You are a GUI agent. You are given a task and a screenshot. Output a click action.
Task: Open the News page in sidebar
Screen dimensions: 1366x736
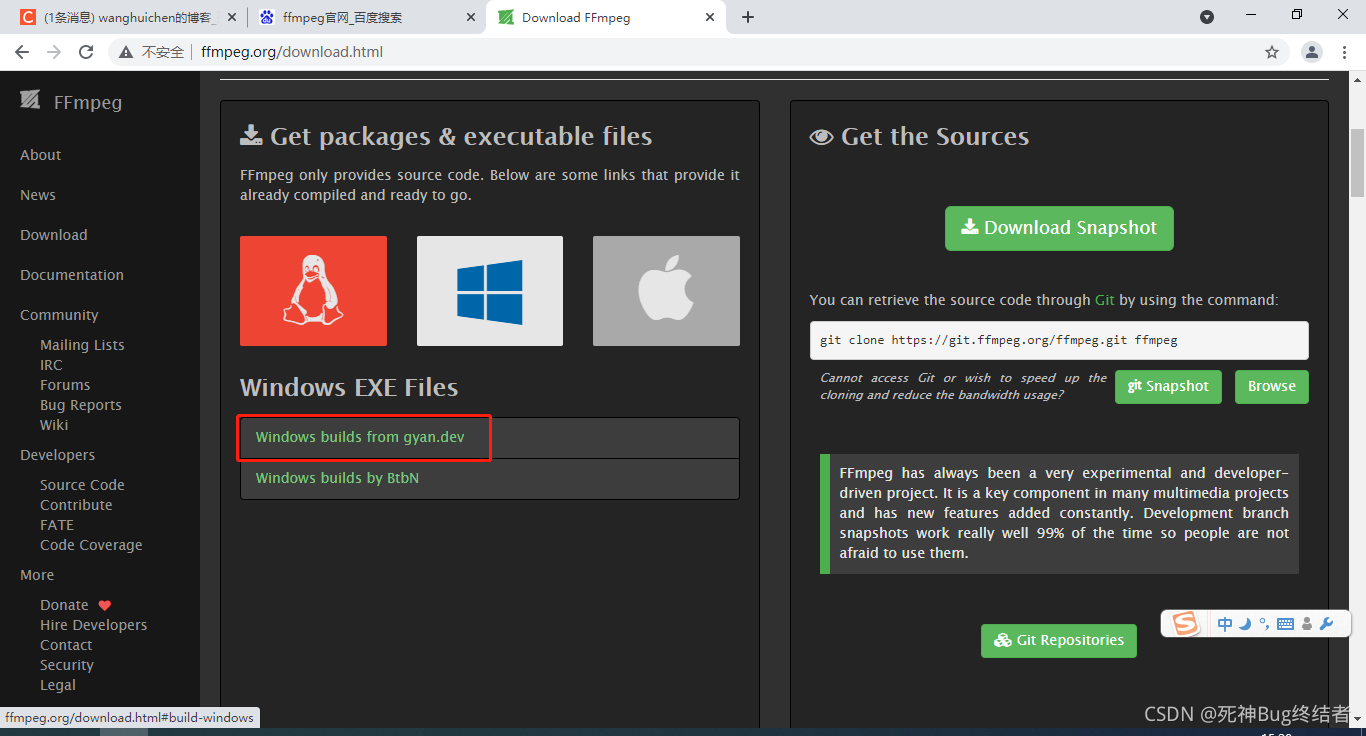[x=38, y=195]
